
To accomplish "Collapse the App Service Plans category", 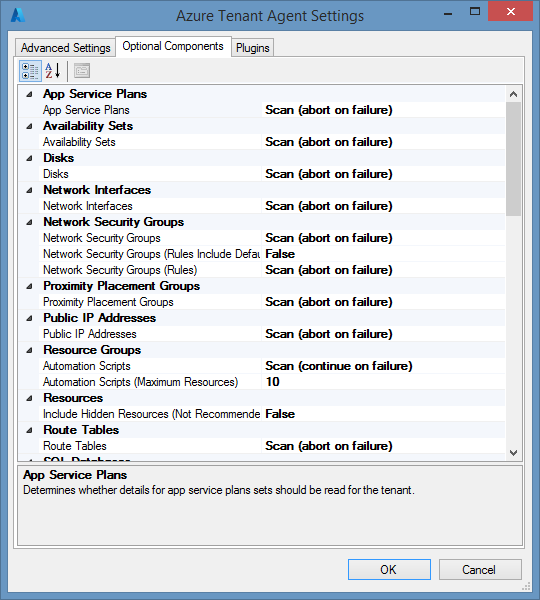I will 29,94.
